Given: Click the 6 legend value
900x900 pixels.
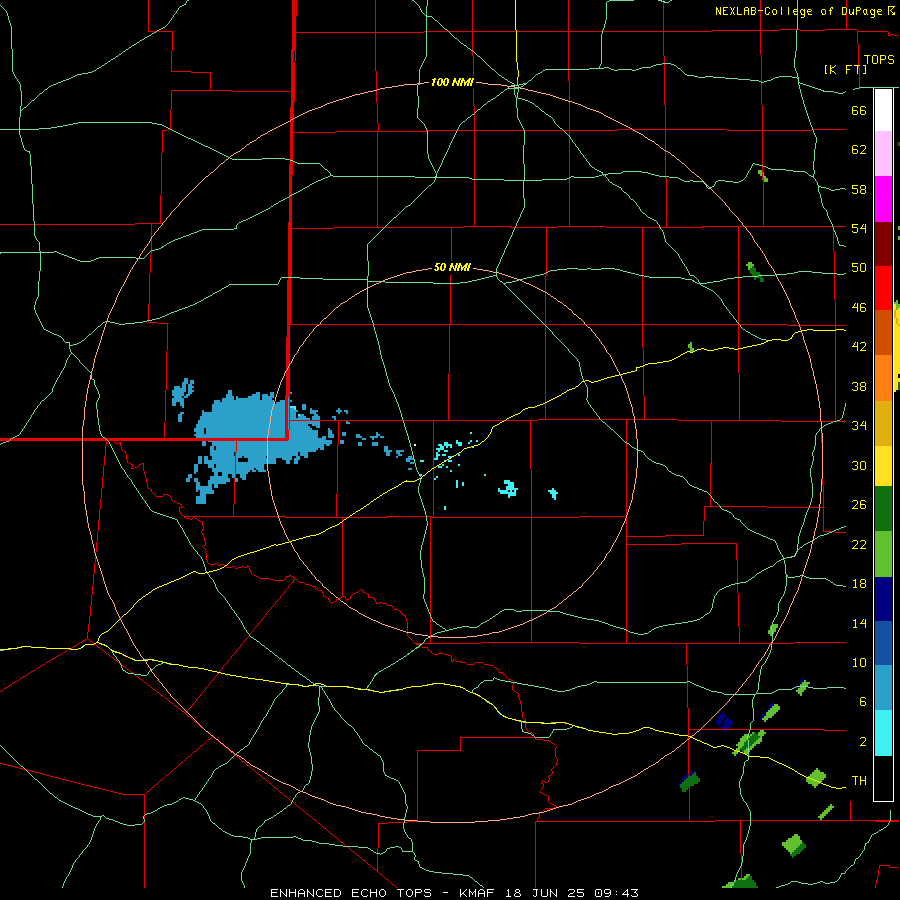Looking at the screenshot, I should pos(862,701).
